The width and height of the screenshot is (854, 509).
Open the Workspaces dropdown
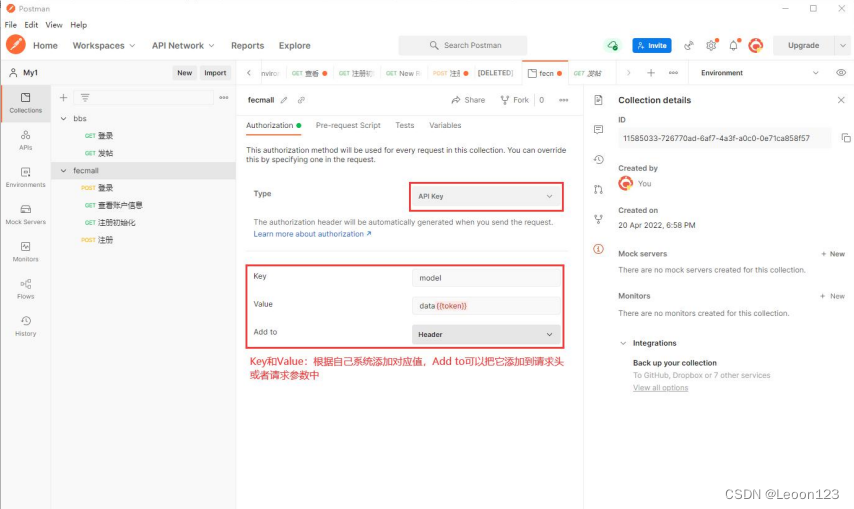pyautogui.click(x=103, y=45)
